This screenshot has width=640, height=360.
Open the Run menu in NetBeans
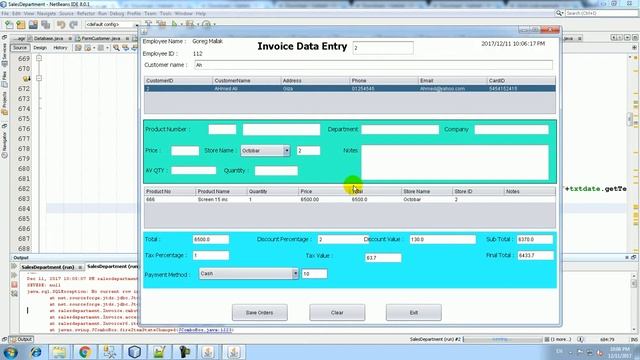pos(102,13)
